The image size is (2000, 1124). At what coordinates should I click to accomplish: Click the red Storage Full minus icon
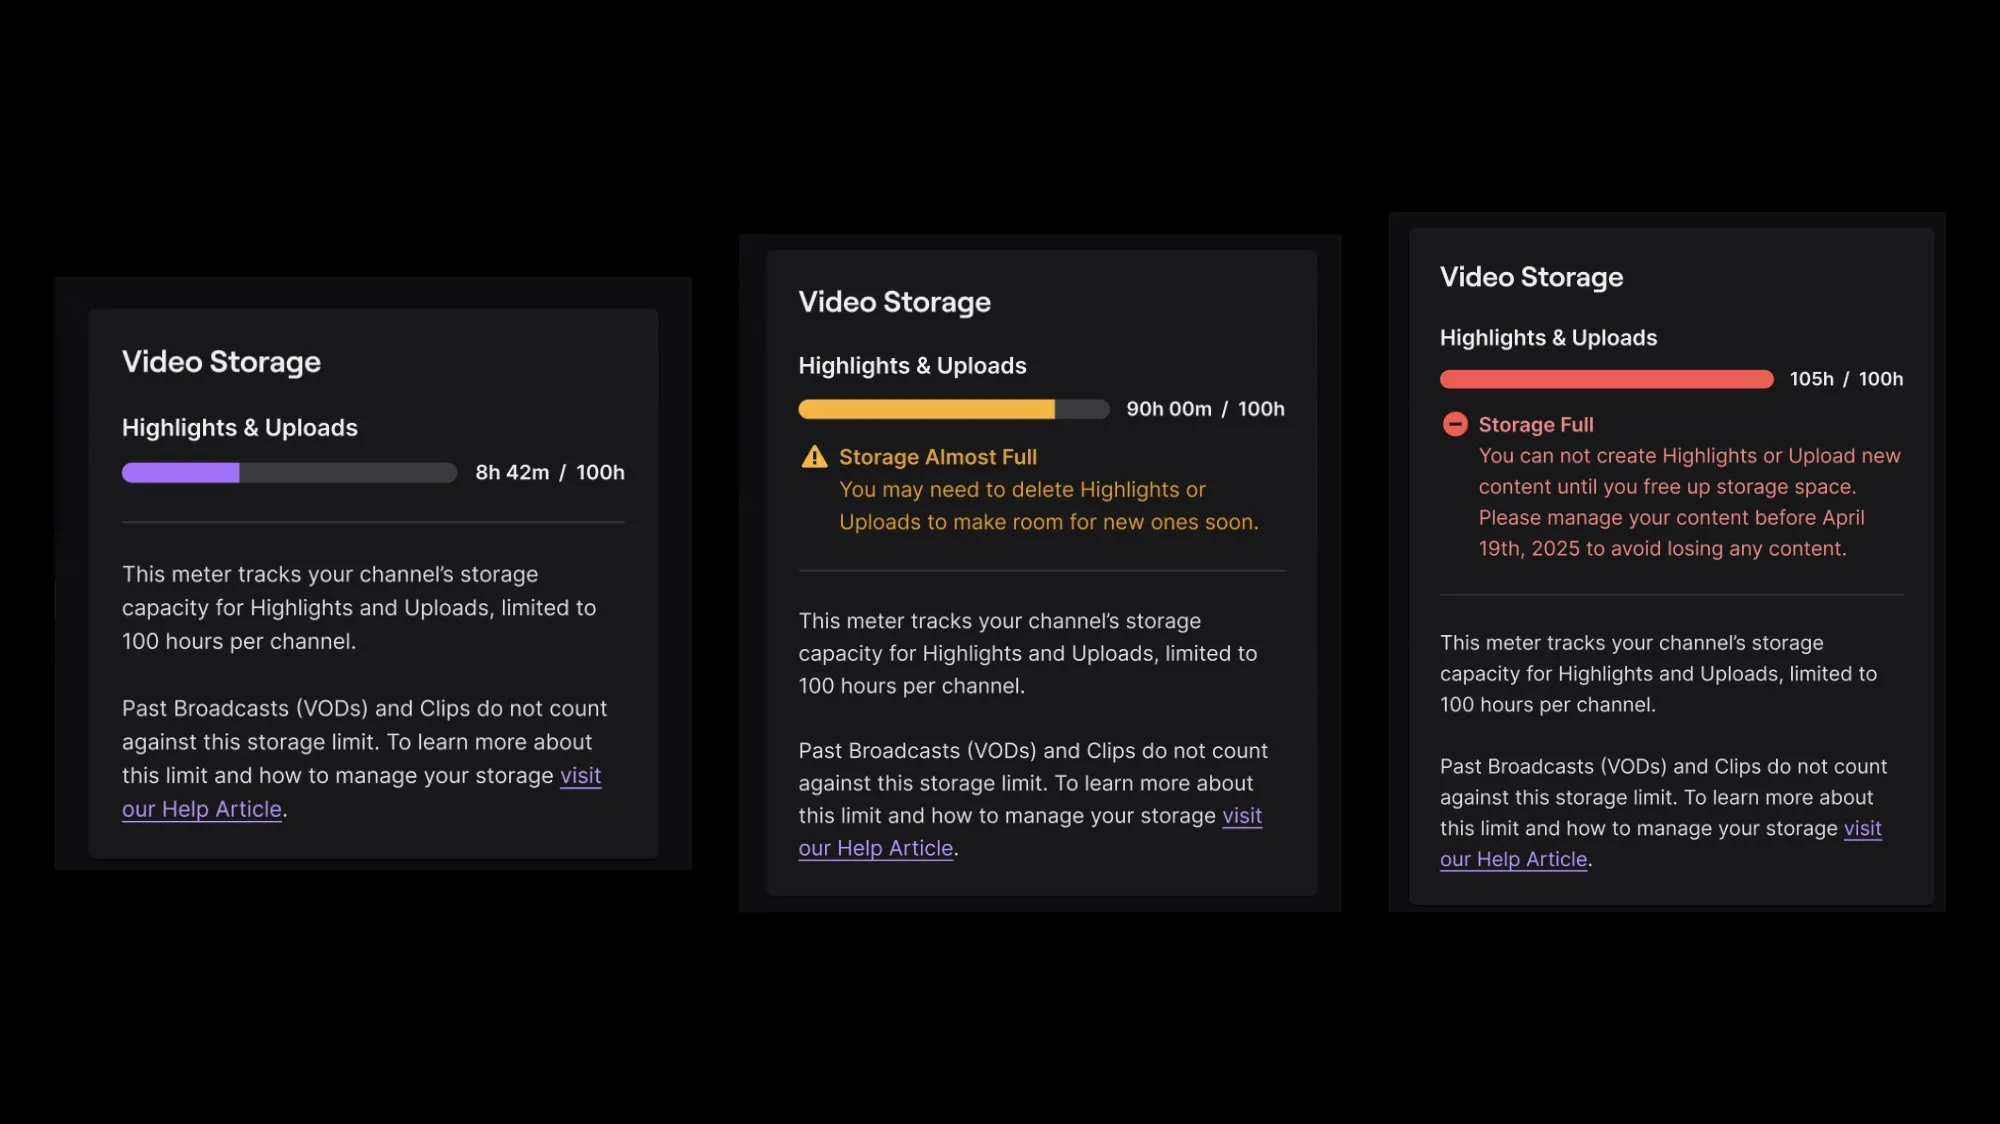click(x=1456, y=424)
